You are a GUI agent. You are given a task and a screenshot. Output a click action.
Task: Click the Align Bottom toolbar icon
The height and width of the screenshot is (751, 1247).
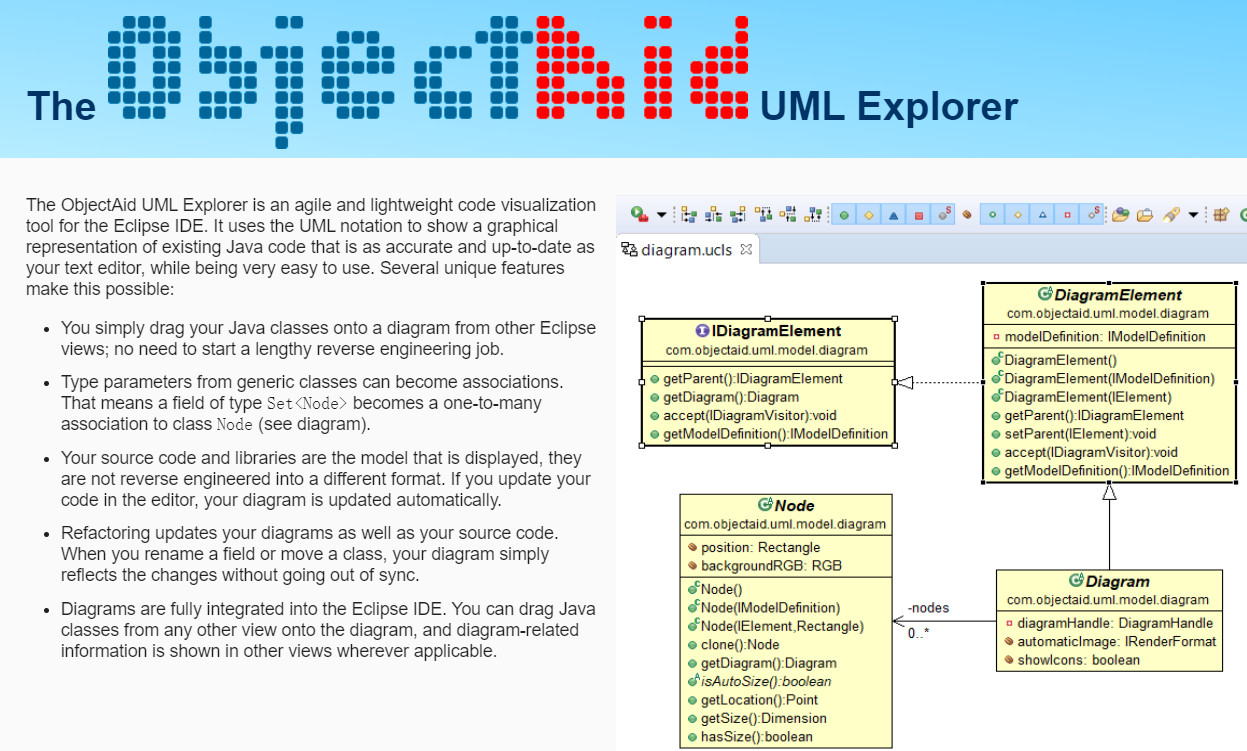tap(813, 215)
